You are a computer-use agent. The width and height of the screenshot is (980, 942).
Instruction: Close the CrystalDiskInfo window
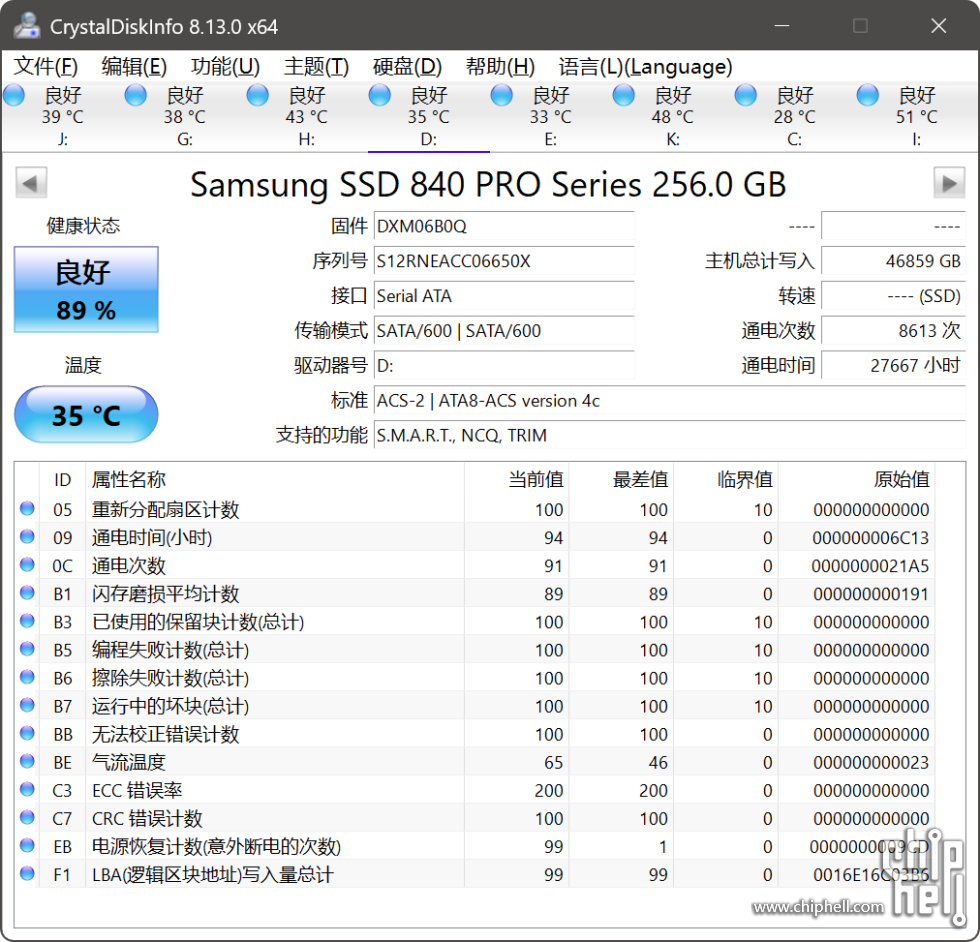(938, 26)
